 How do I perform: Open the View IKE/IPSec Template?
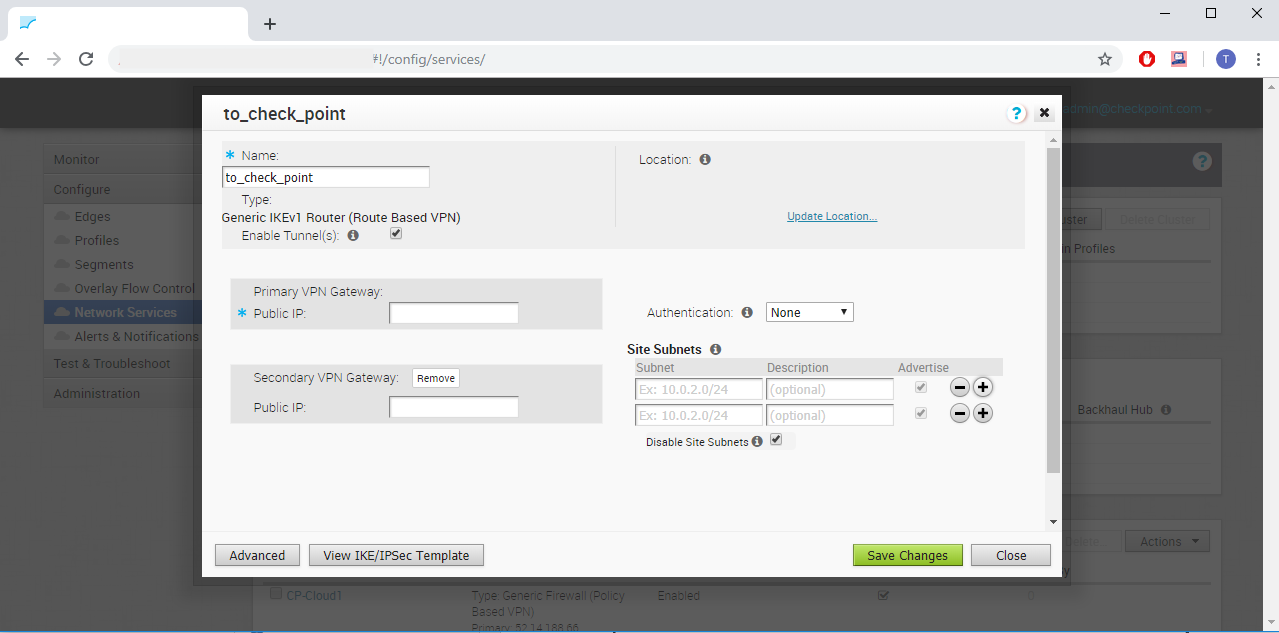tap(396, 555)
